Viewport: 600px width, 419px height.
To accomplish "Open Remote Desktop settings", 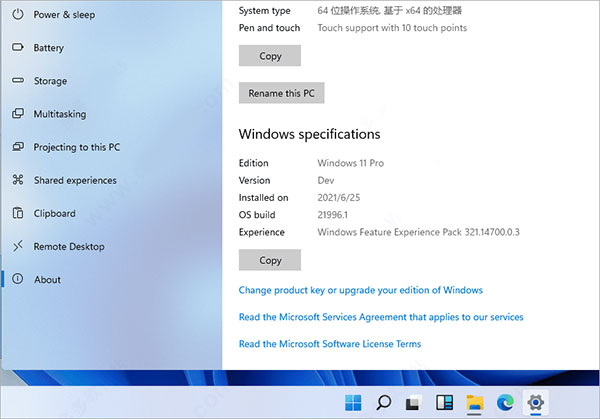I will pyautogui.click(x=68, y=246).
